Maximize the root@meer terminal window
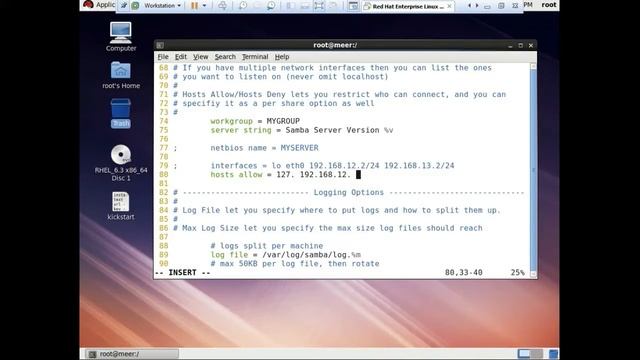This screenshot has height=360, width=640. point(520,45)
